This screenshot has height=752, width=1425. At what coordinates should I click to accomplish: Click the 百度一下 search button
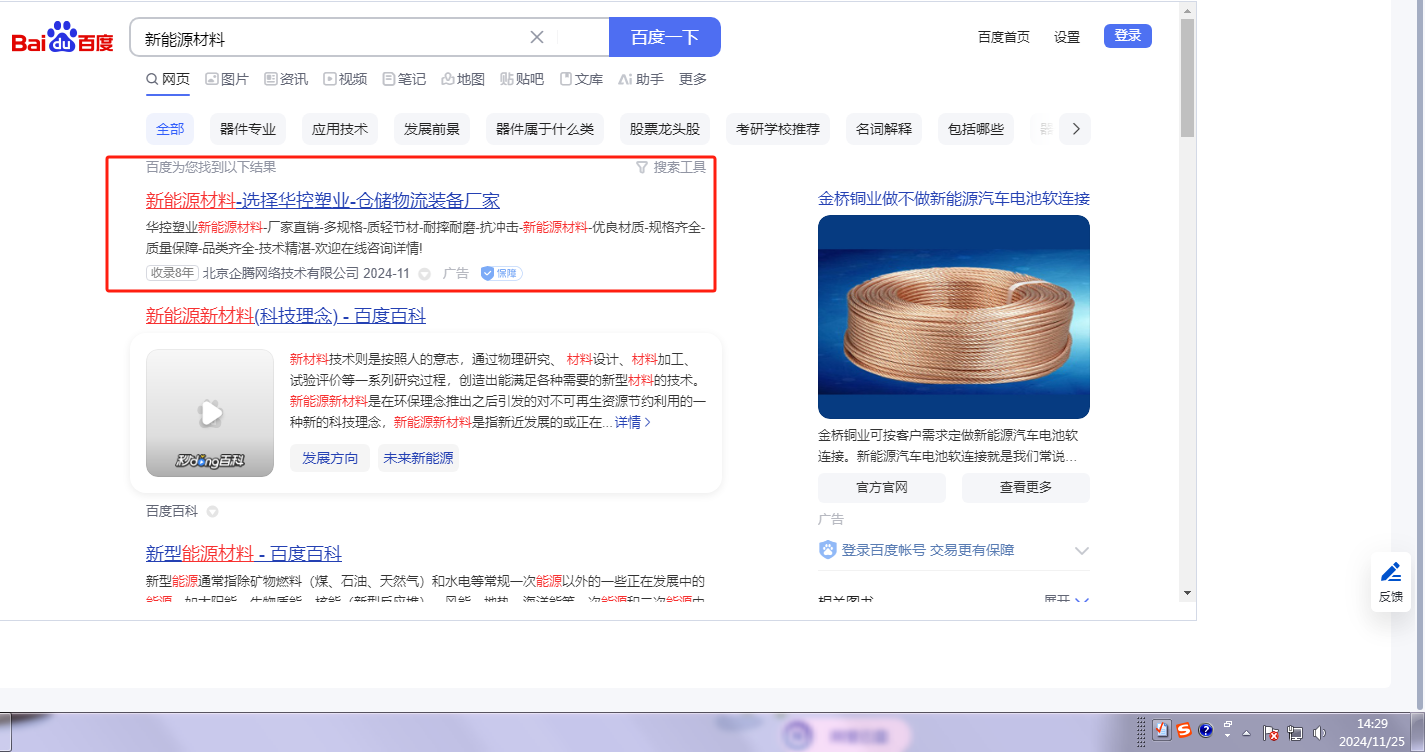pos(665,37)
